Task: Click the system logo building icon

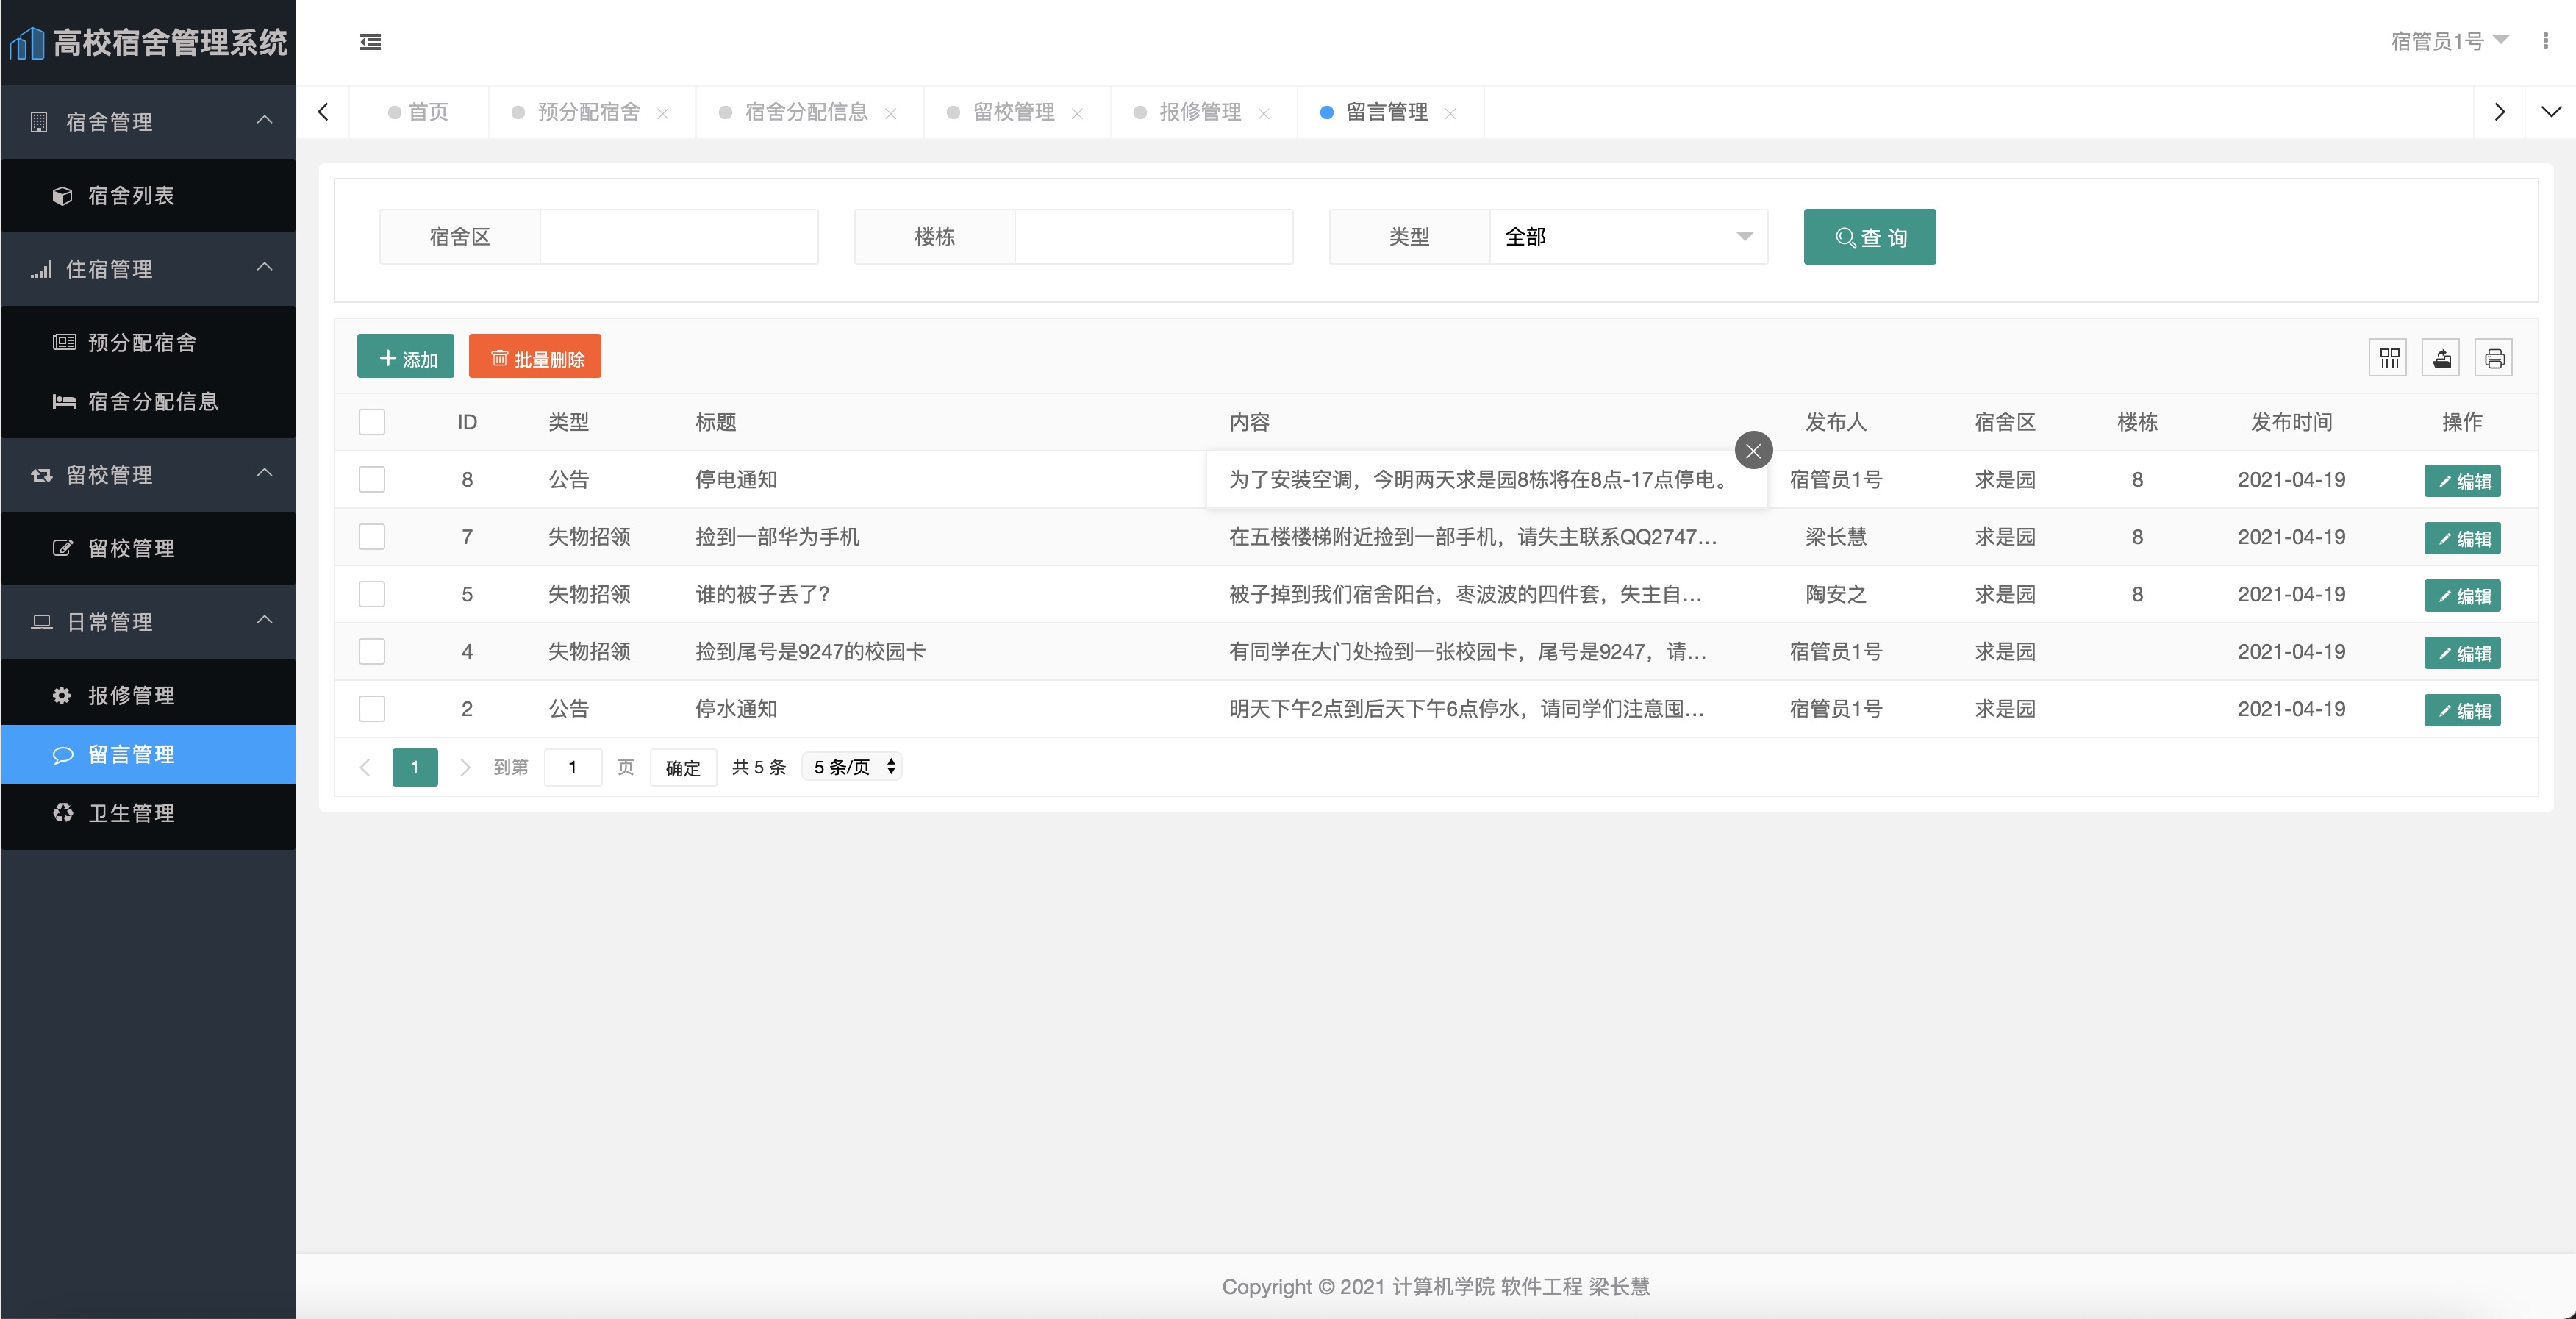Action: point(27,43)
